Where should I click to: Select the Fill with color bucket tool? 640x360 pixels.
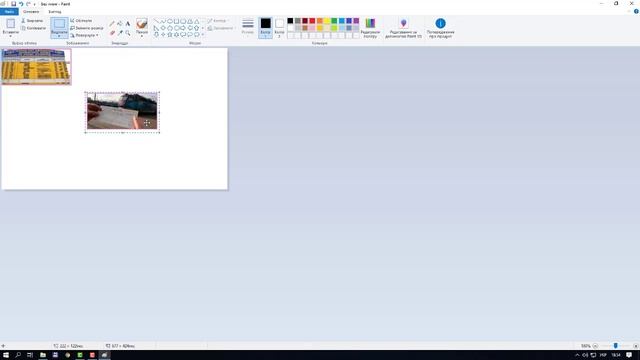[120, 24]
